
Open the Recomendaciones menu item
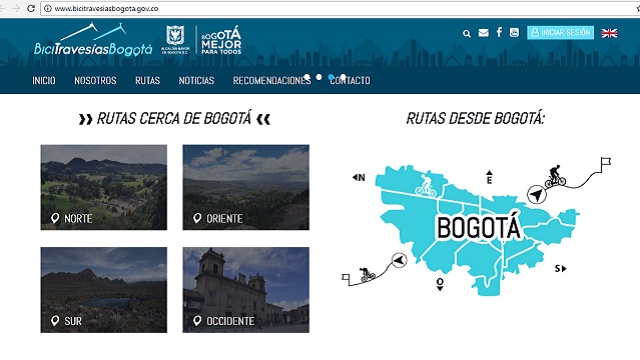click(272, 80)
